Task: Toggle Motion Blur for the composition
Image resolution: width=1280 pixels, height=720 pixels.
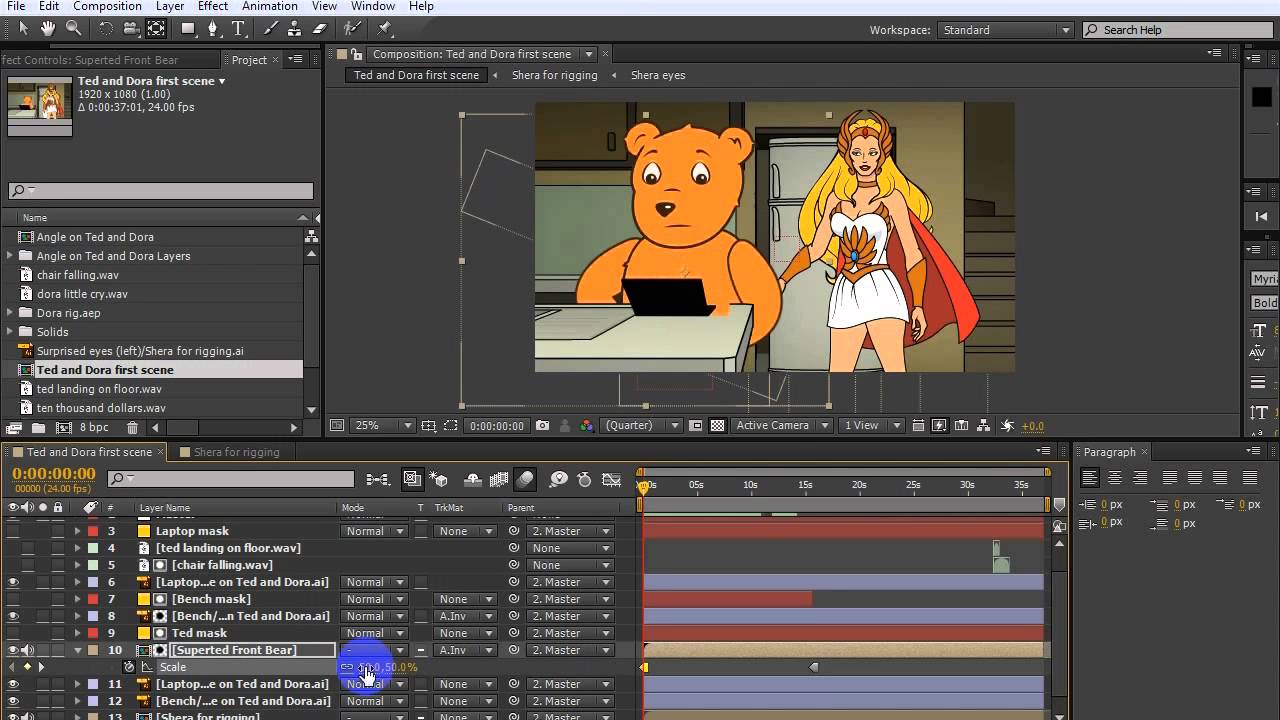Action: point(526,480)
